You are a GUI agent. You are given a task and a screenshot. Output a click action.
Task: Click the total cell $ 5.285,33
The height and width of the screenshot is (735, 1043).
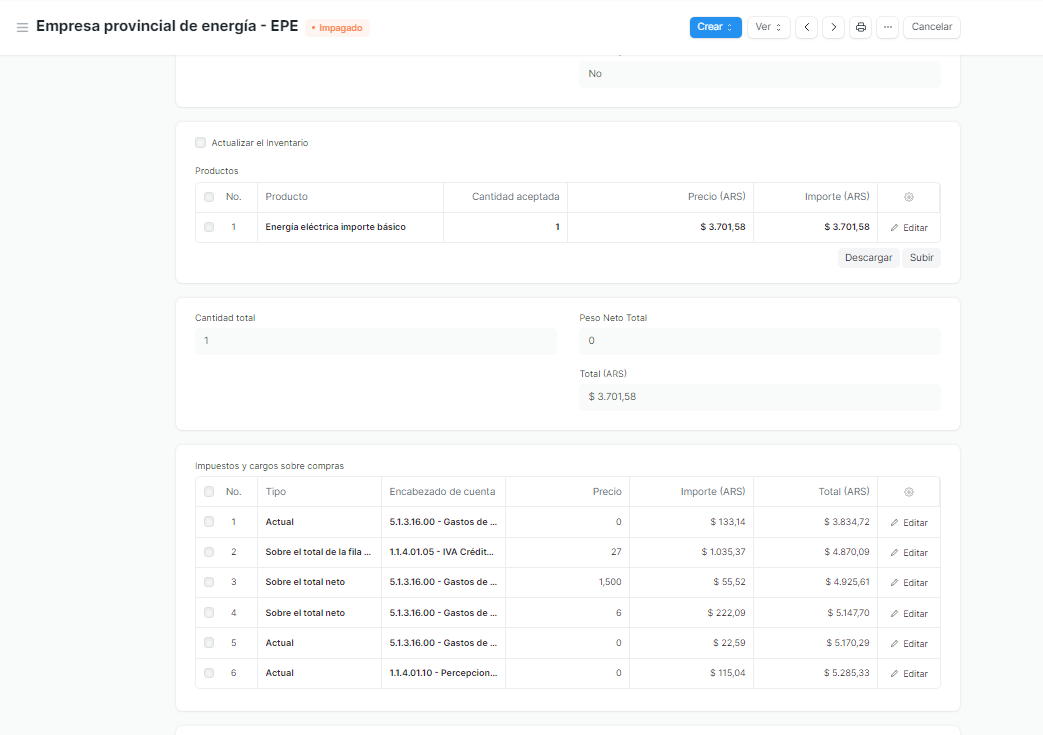pos(816,673)
